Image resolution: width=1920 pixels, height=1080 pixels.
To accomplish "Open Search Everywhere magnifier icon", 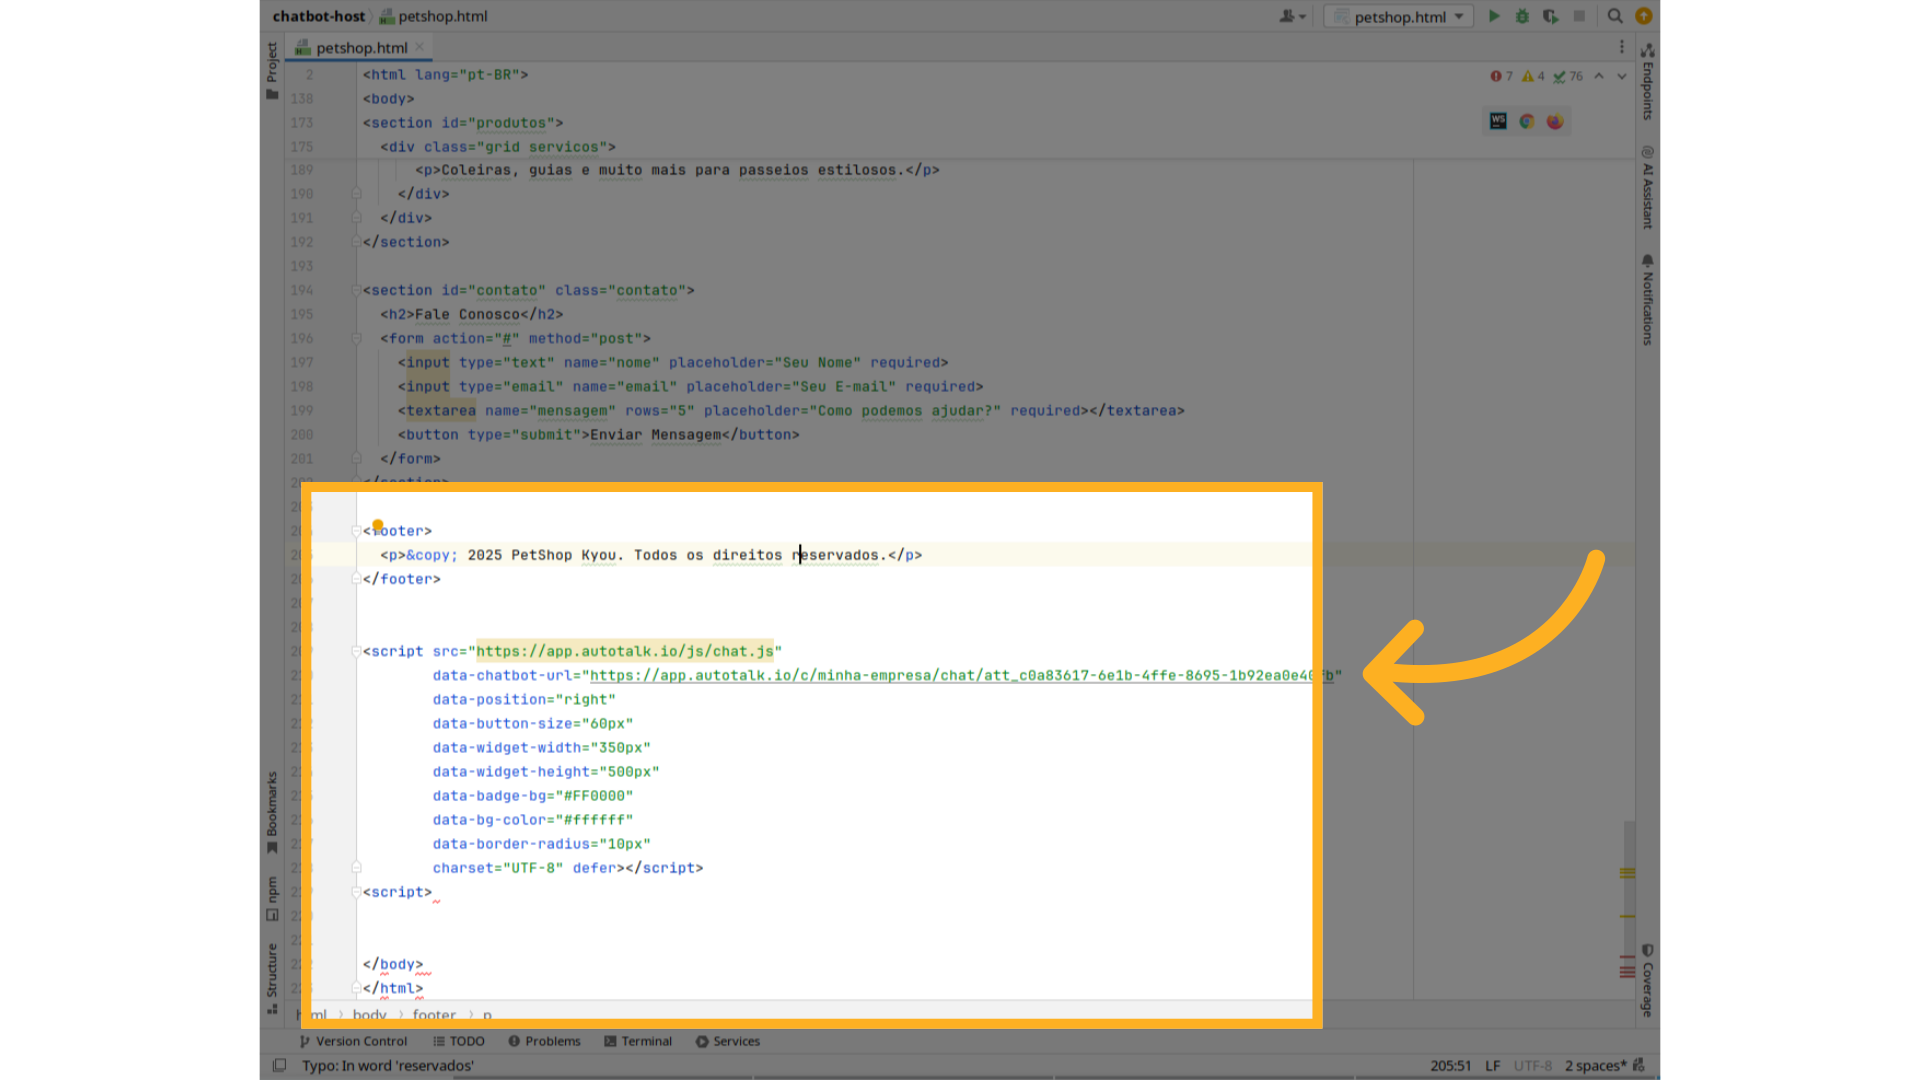I will [1615, 16].
